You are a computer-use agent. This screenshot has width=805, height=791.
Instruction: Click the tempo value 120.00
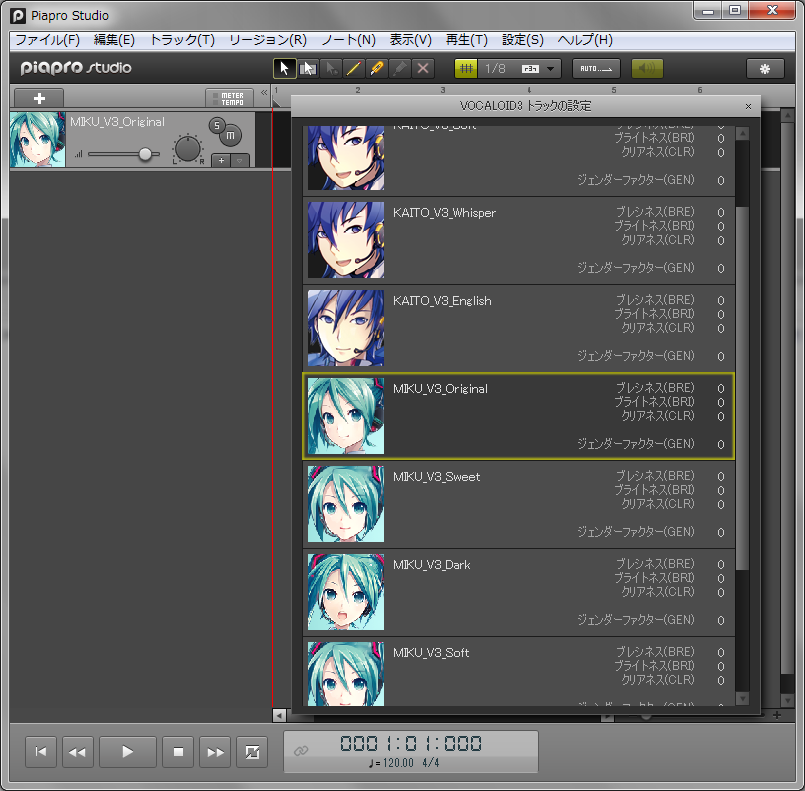398,763
